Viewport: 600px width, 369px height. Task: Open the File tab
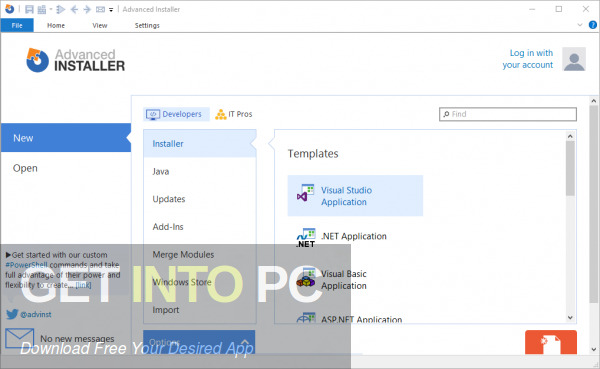click(x=17, y=25)
